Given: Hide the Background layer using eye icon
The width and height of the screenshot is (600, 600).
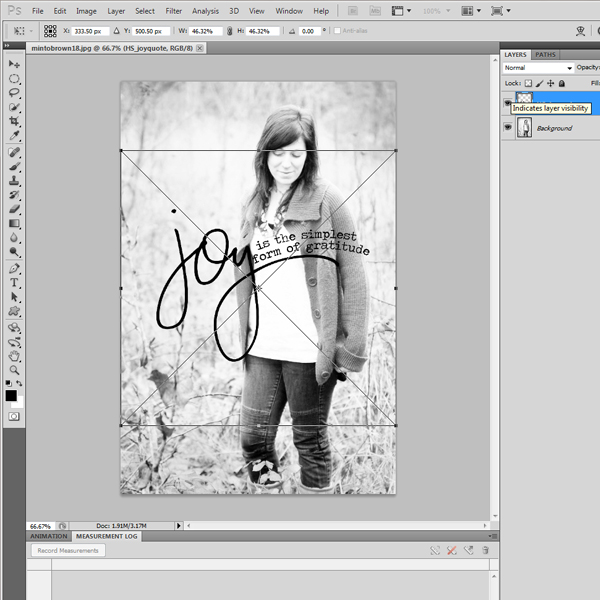Looking at the screenshot, I should coord(508,128).
